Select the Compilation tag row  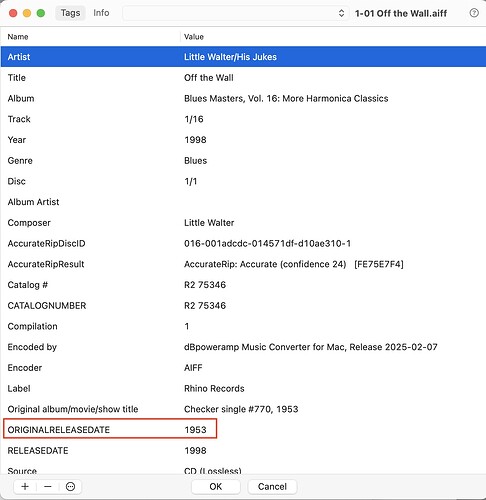243,326
